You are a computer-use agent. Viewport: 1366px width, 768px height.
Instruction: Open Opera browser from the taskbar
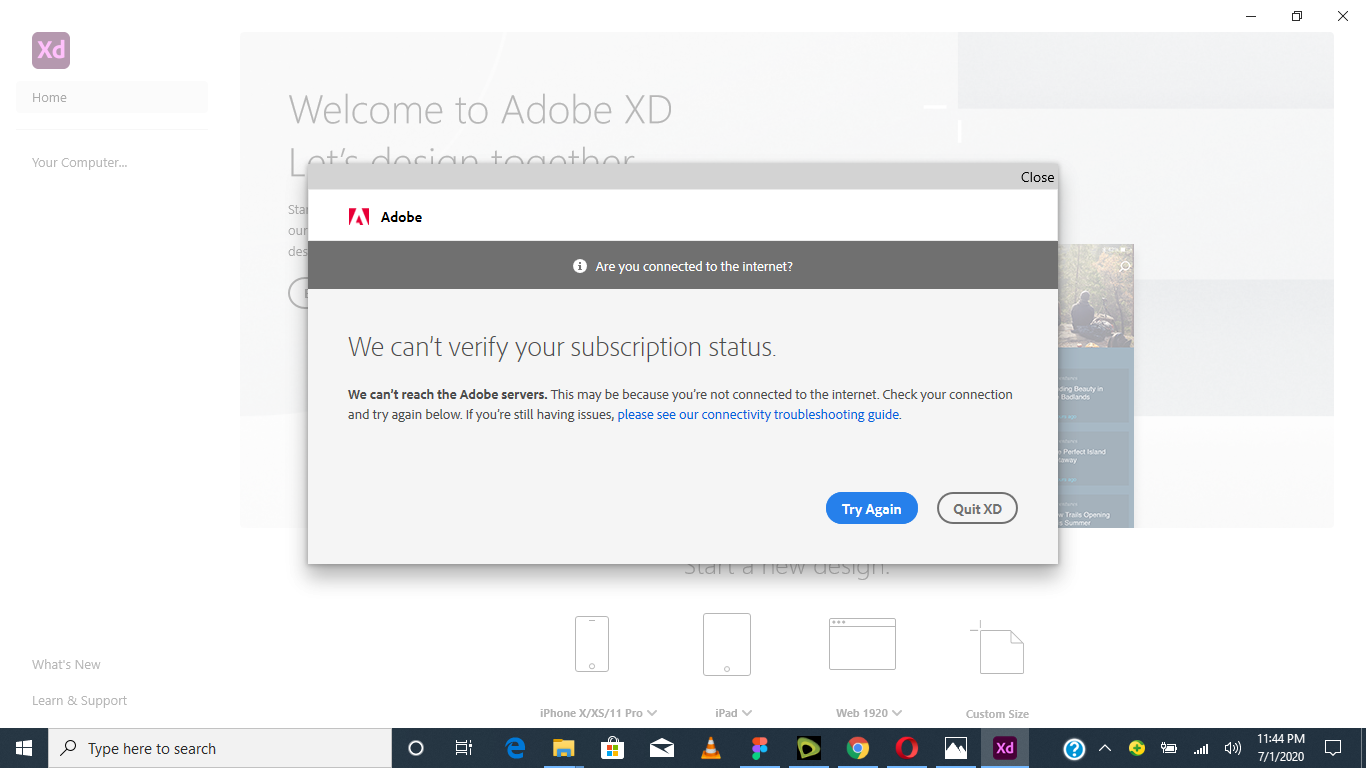(906, 748)
